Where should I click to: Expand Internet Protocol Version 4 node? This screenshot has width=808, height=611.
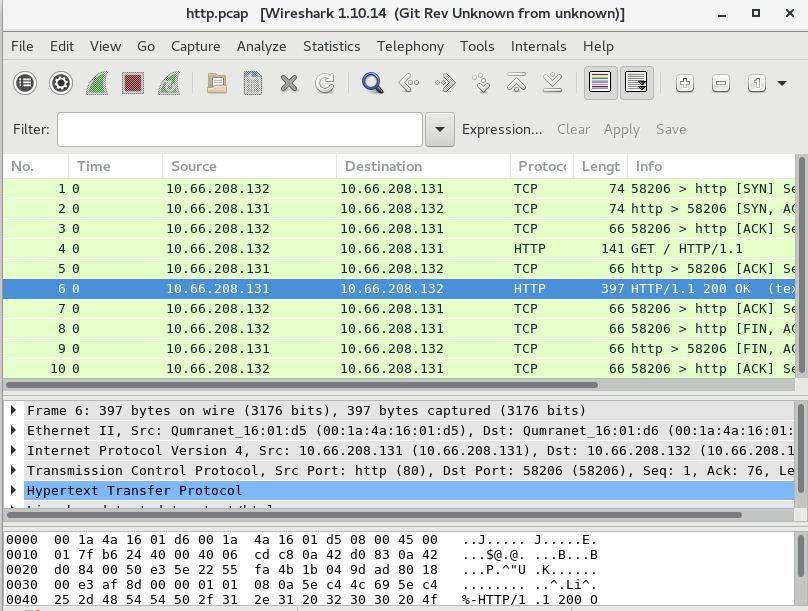click(13, 450)
